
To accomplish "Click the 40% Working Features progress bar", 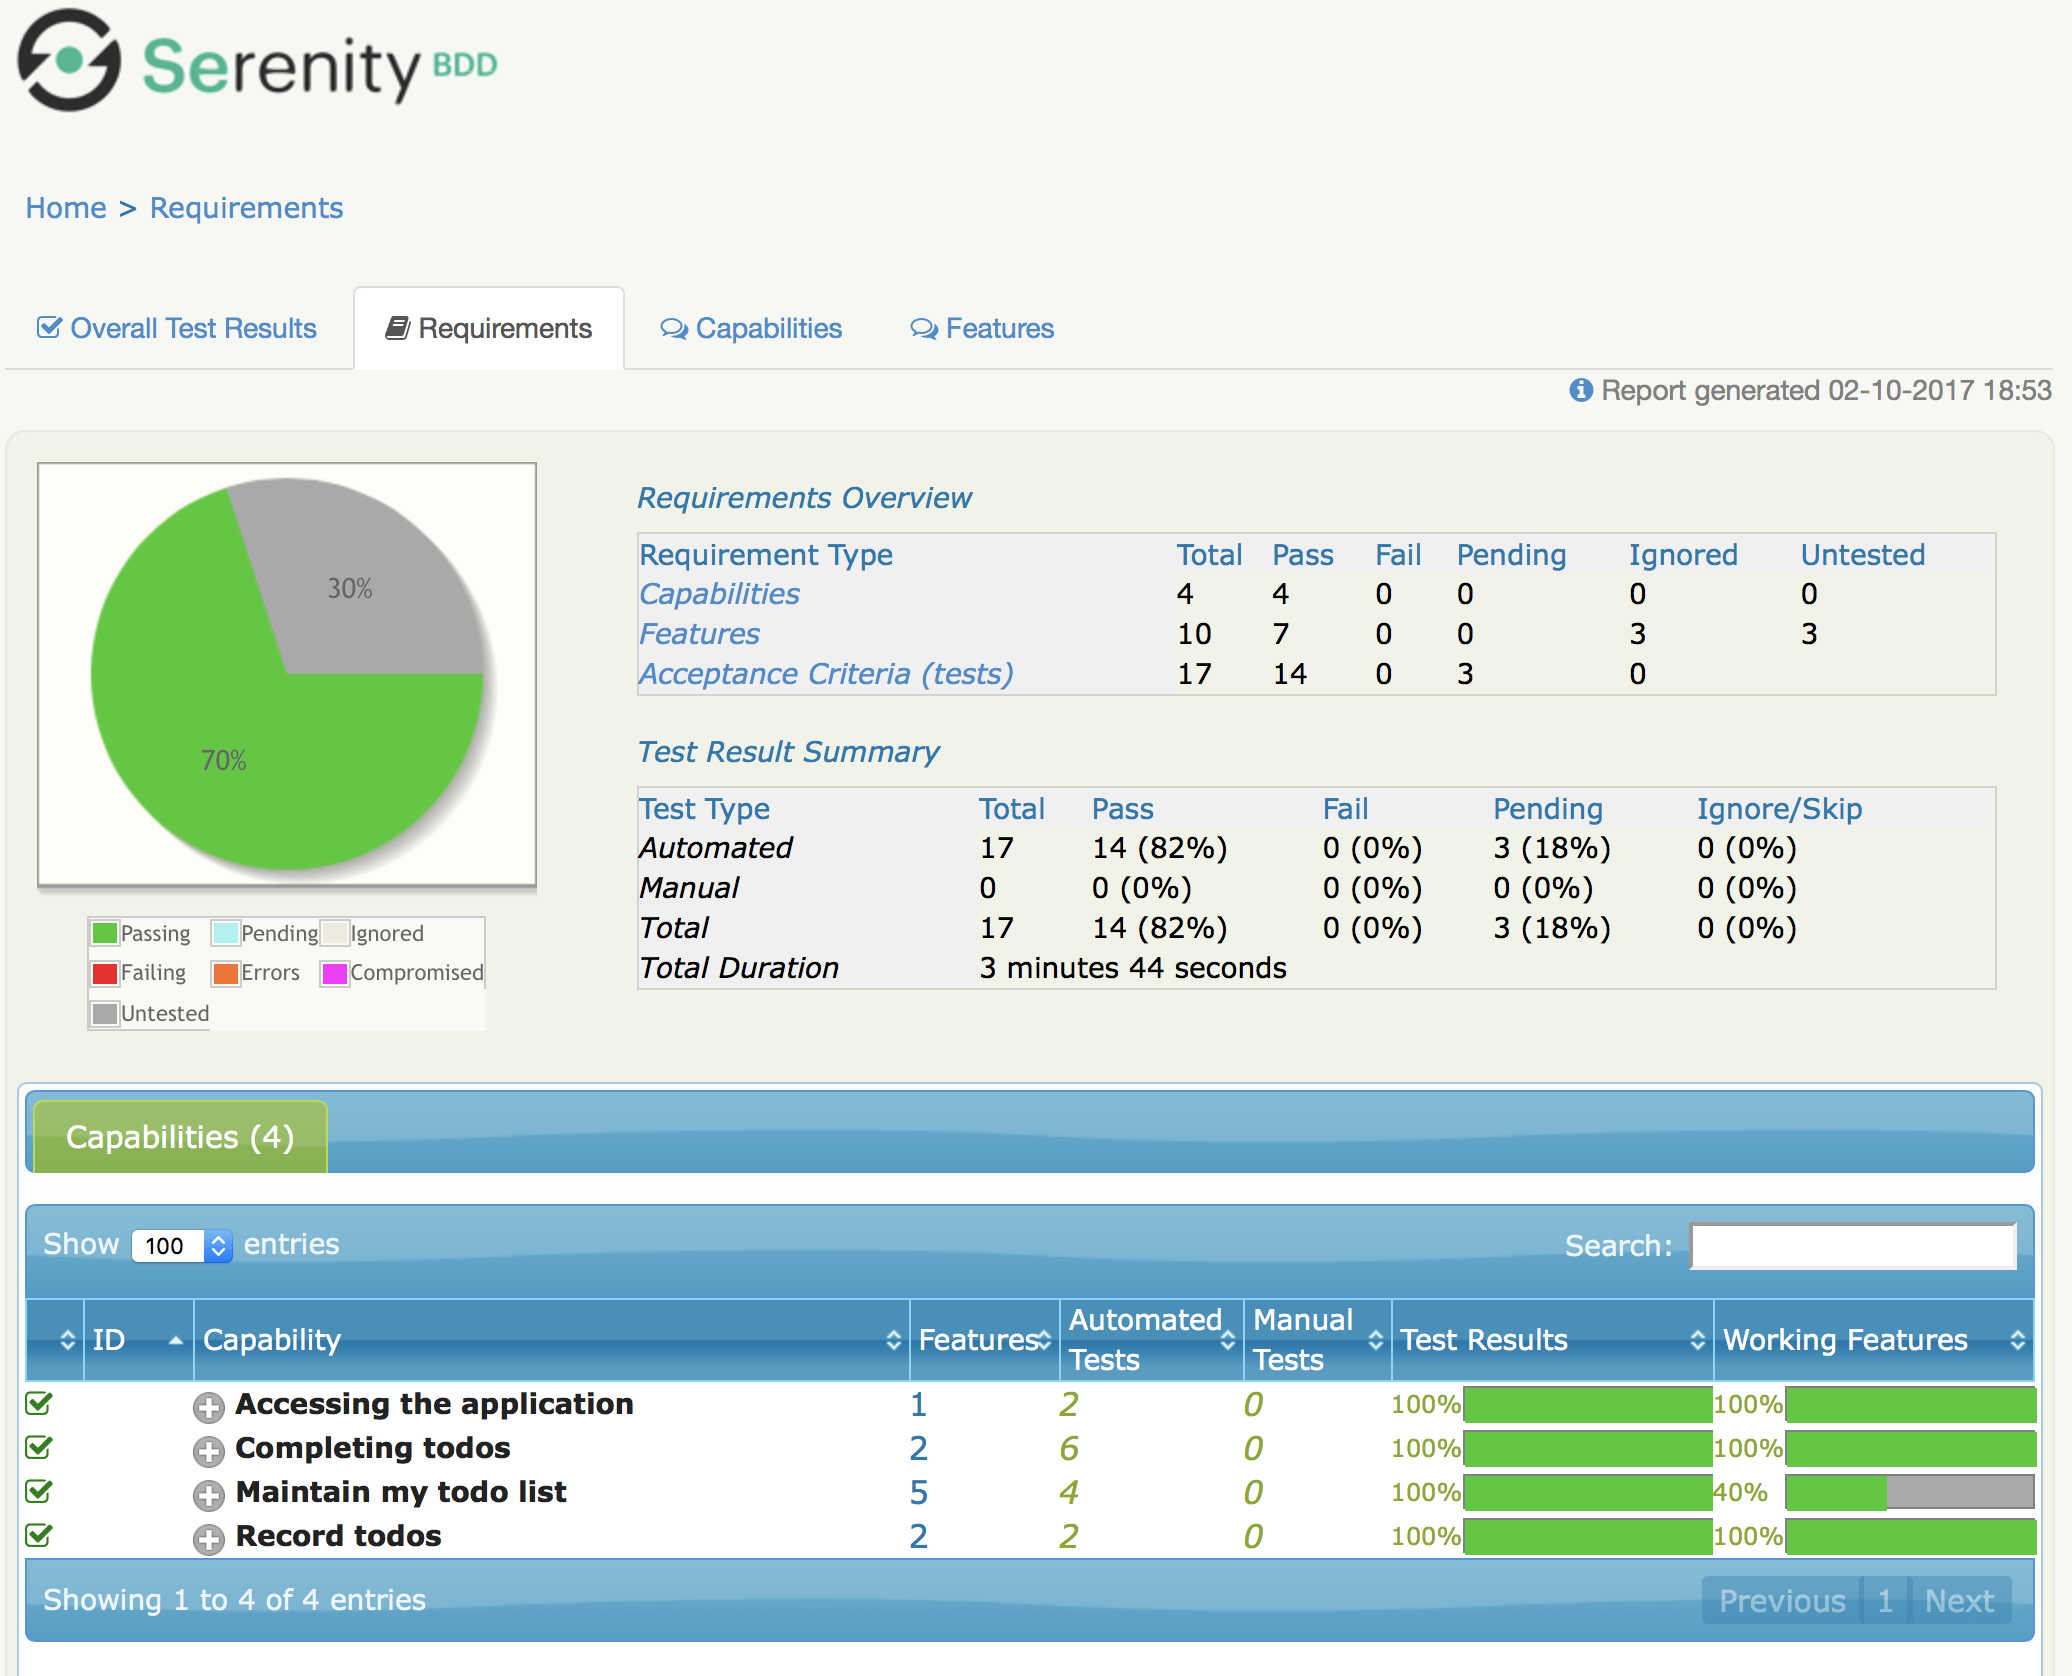I will click(x=1909, y=1492).
